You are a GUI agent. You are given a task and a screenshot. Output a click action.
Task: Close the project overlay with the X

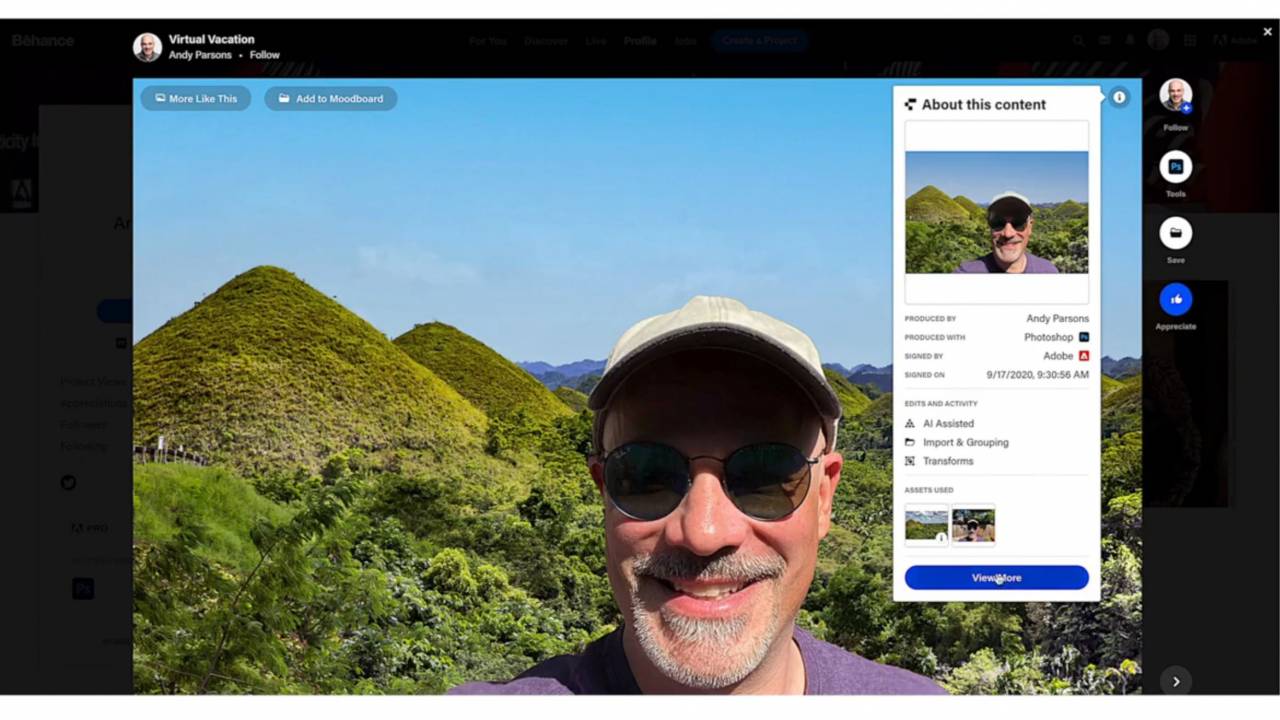pyautogui.click(x=1267, y=32)
